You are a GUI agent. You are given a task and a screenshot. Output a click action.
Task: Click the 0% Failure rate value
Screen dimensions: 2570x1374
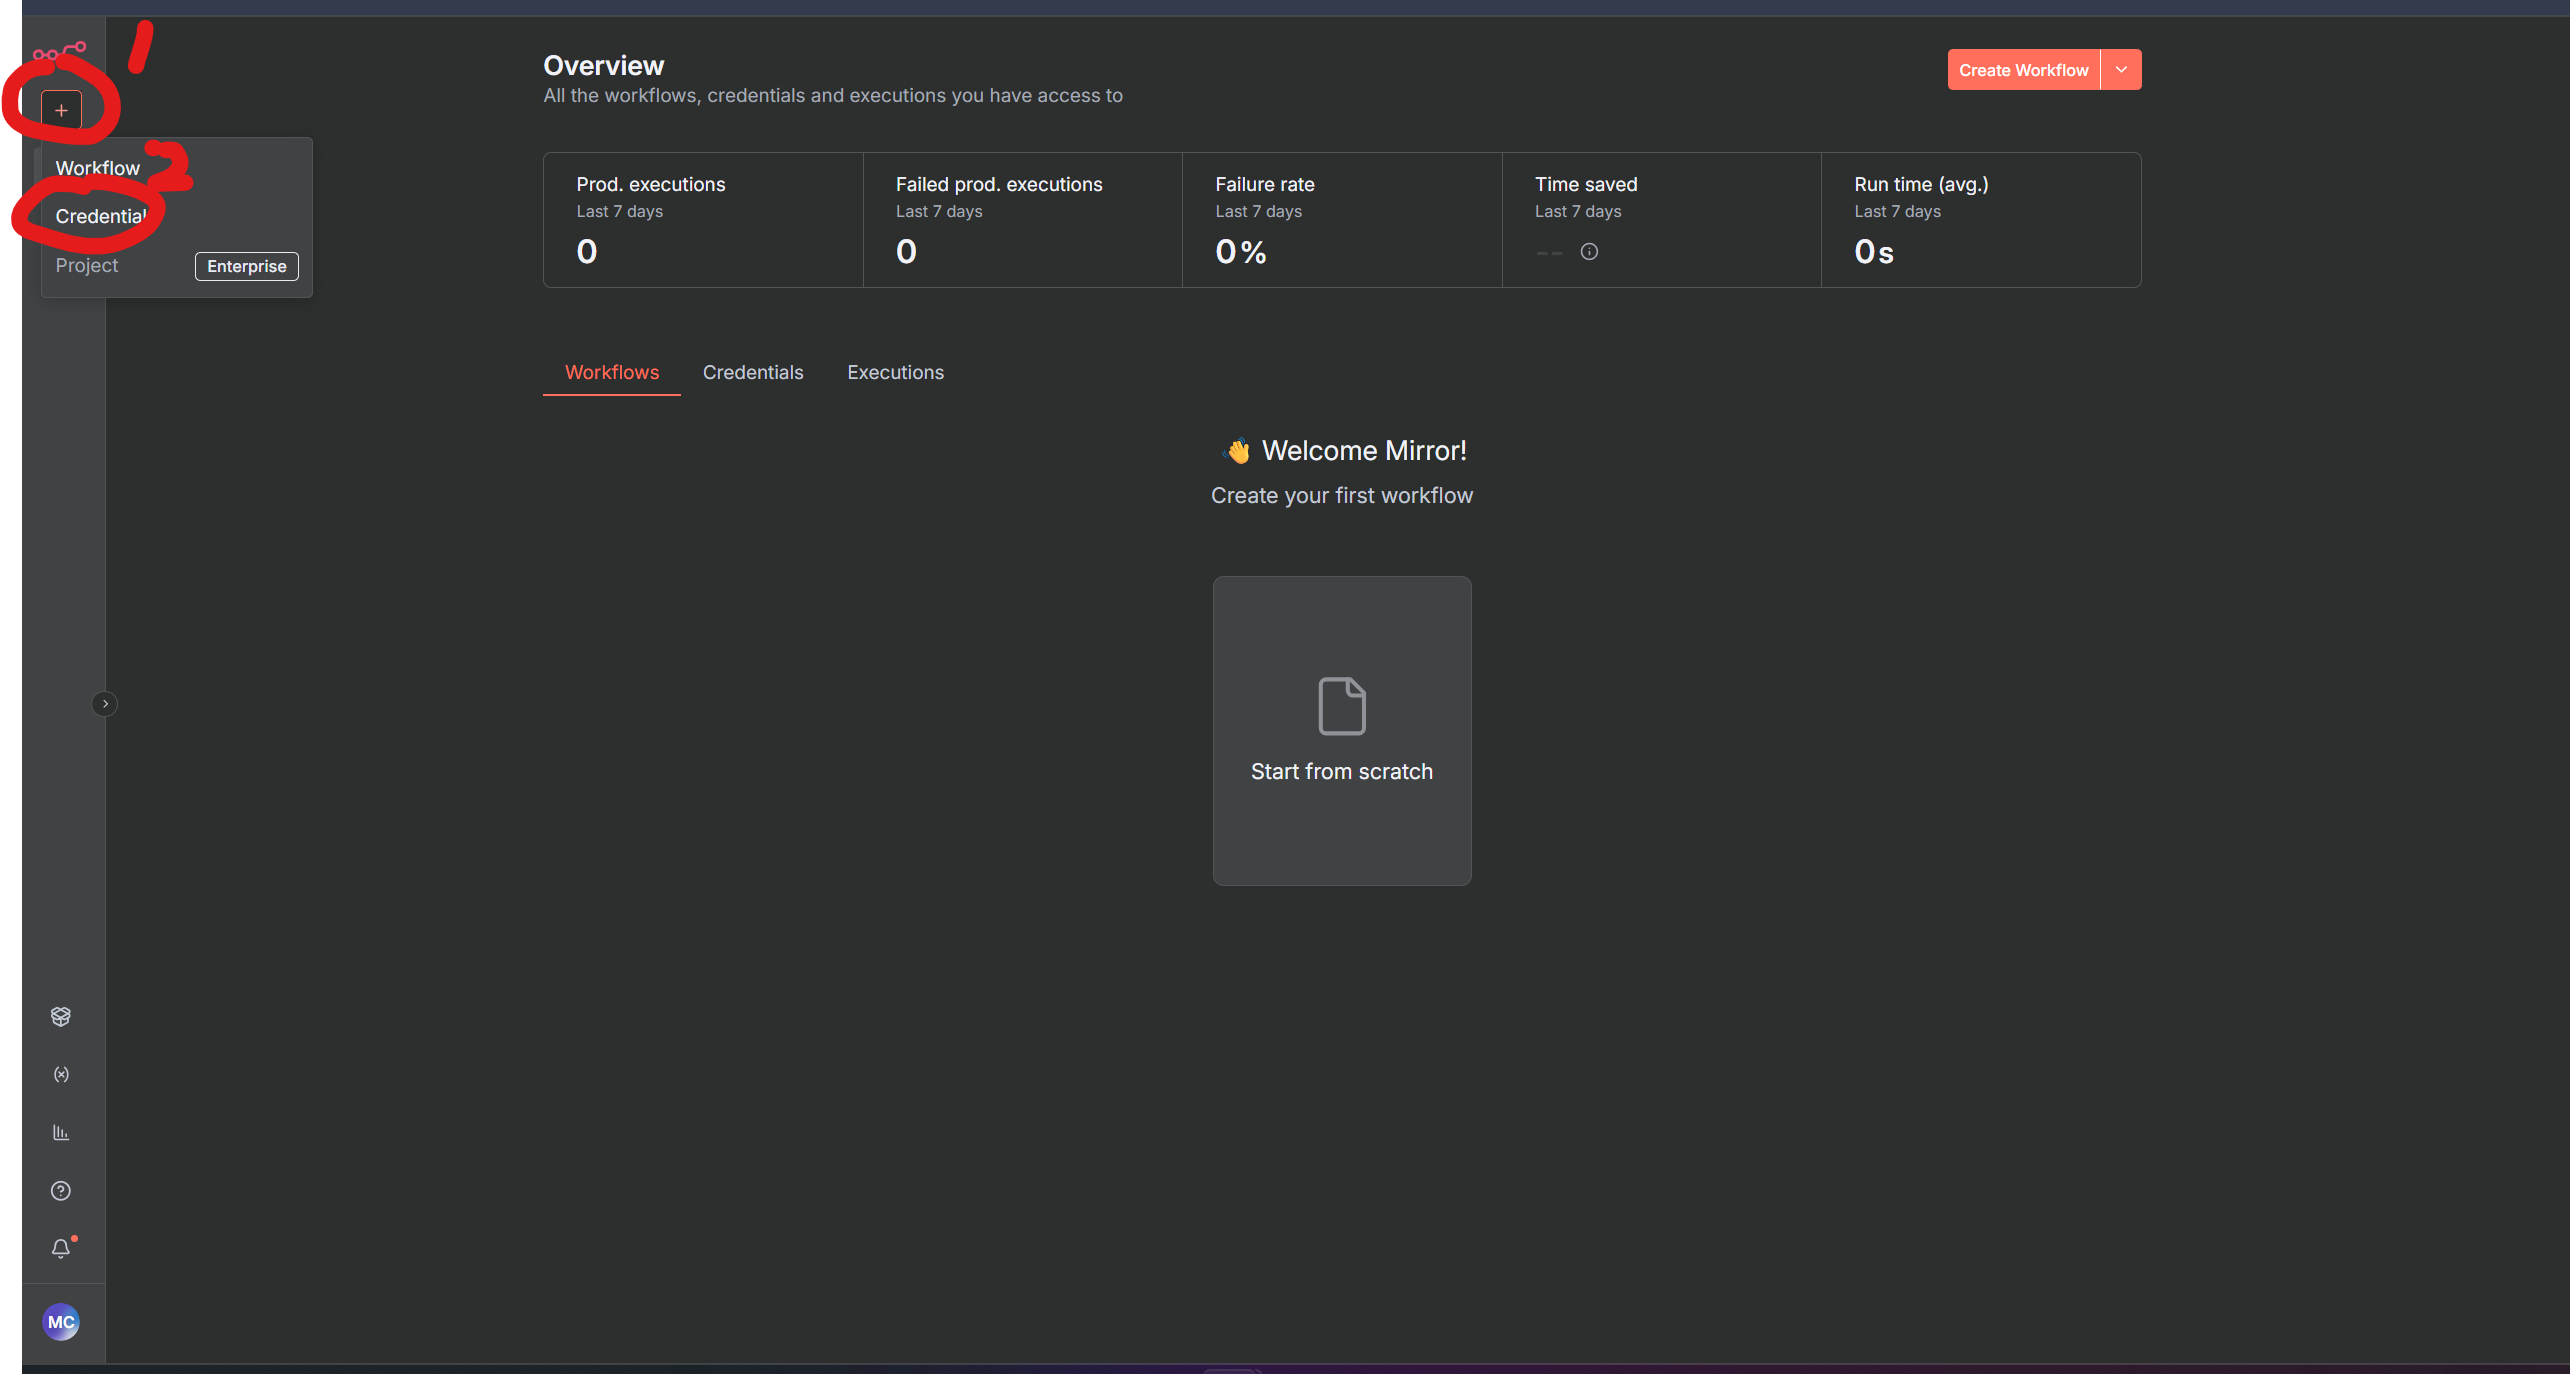[1241, 252]
